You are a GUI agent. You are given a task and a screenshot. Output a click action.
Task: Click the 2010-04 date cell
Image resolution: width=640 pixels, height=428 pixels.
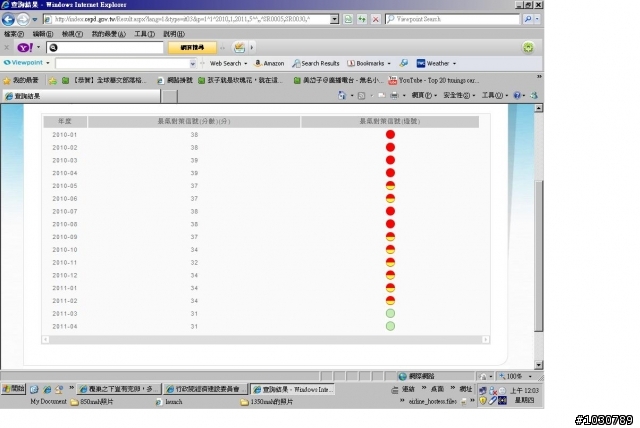click(65, 173)
